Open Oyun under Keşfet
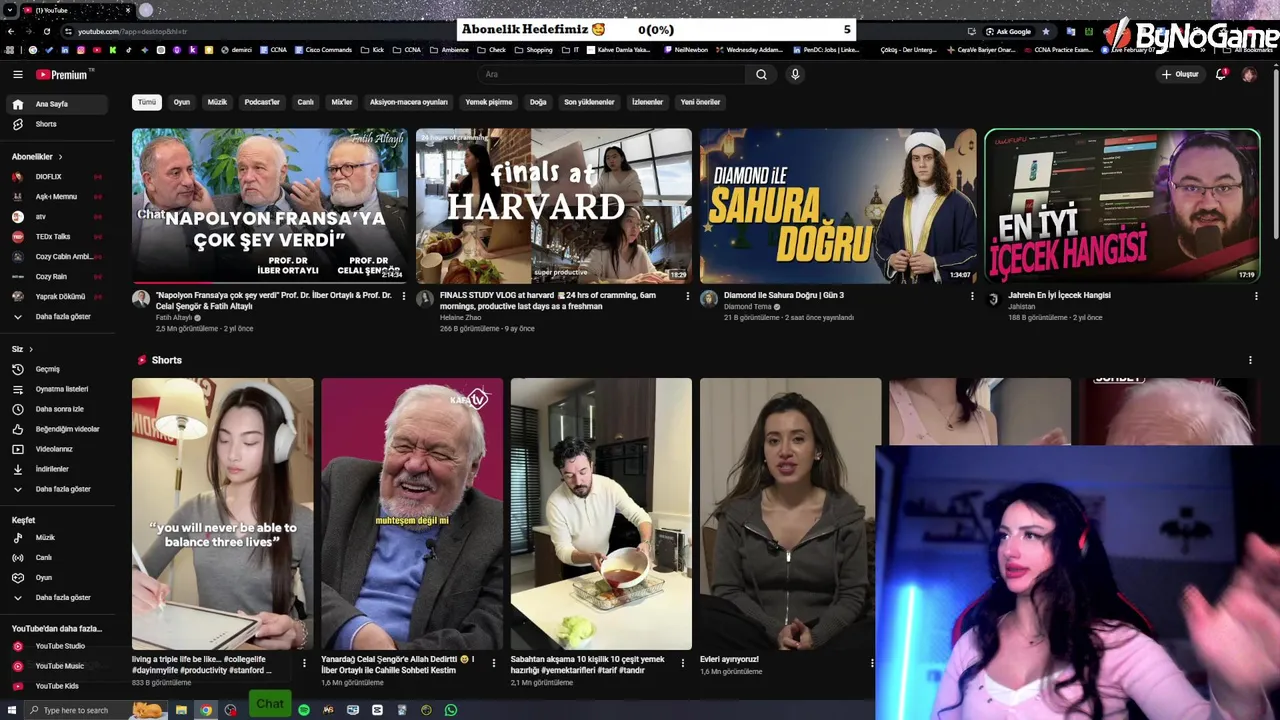The width and height of the screenshot is (1280, 720). [57, 578]
